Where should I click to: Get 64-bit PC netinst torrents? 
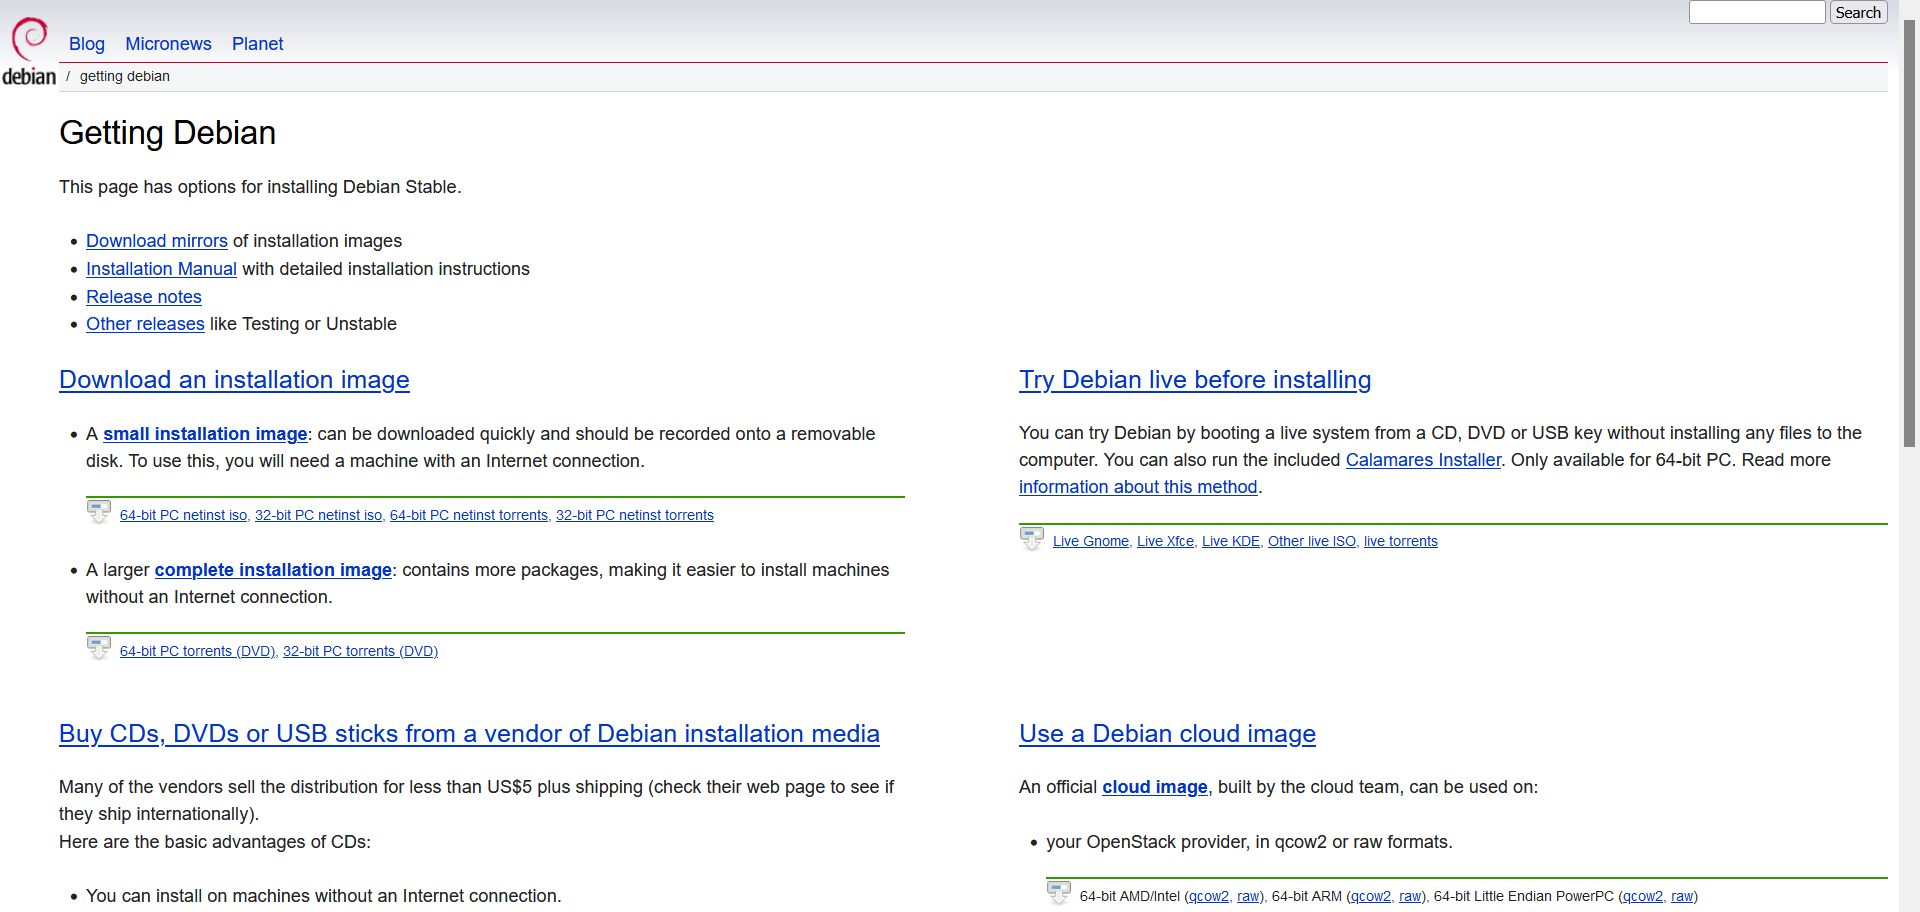pos(469,515)
